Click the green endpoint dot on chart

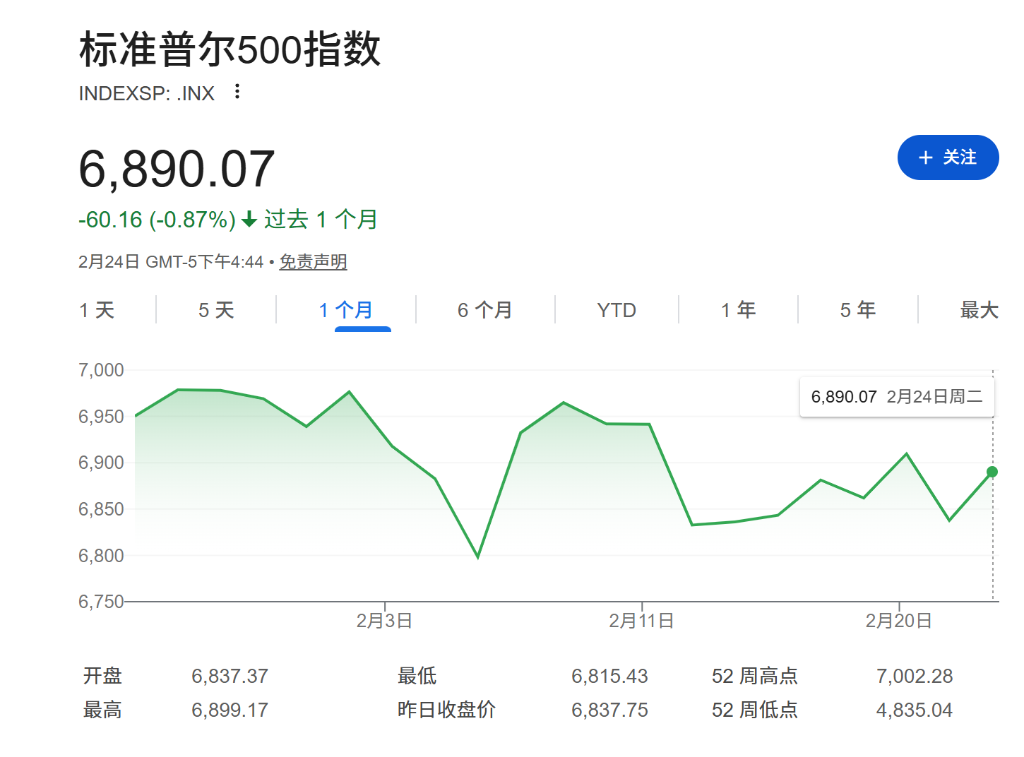tap(992, 472)
